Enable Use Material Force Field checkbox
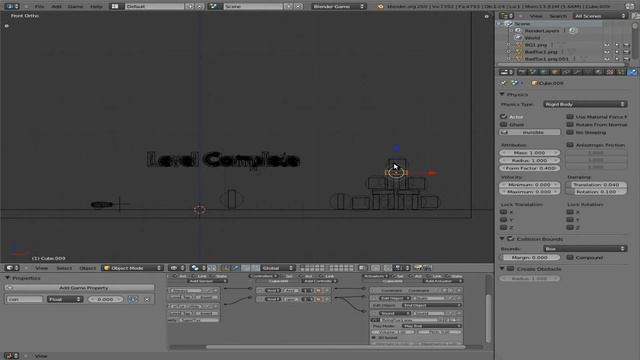 (x=570, y=116)
